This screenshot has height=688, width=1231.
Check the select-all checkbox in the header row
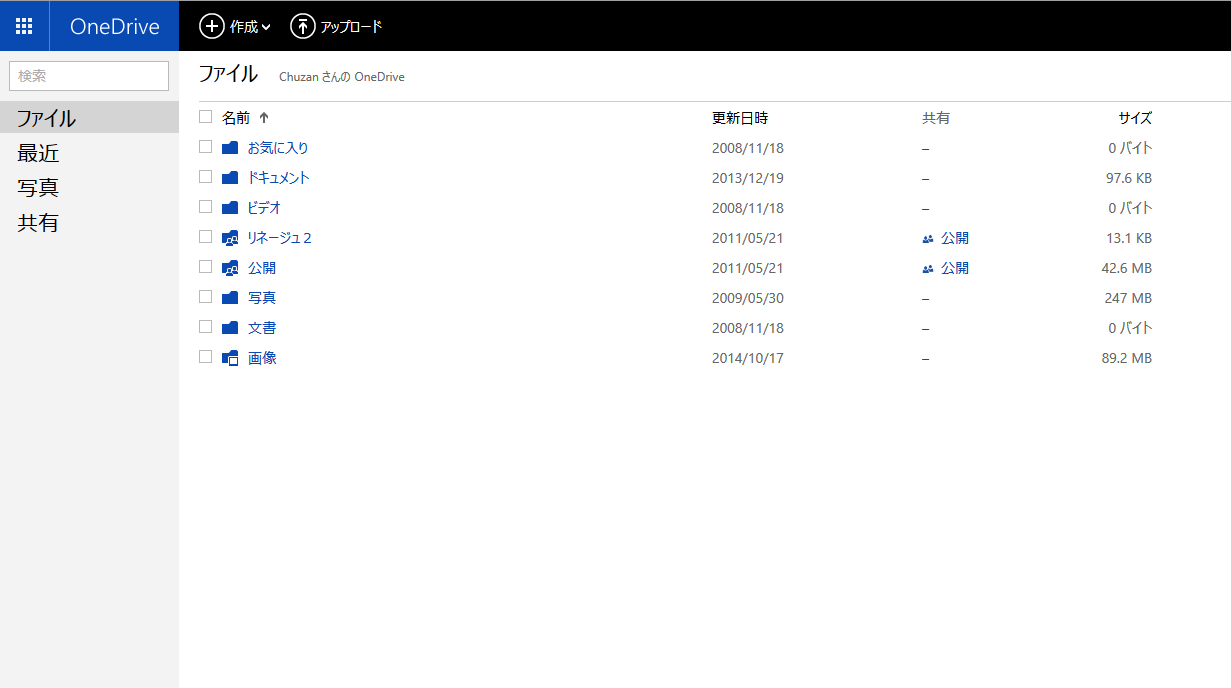tap(205, 117)
